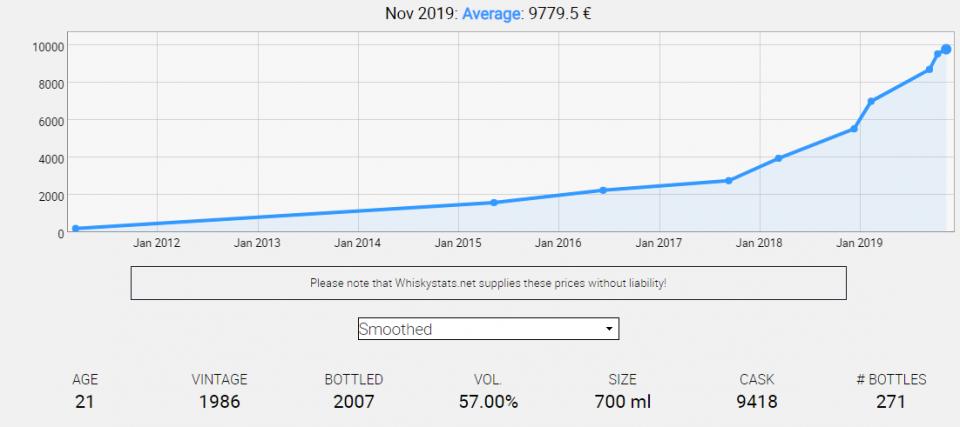Select the data point just before Jan 2019
The width and height of the screenshot is (960, 427).
pos(854,128)
